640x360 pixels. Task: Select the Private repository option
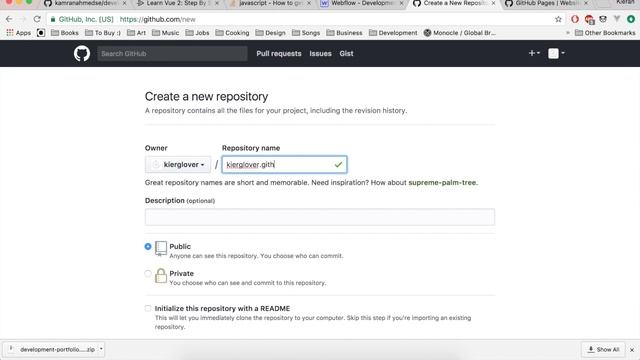point(148,273)
